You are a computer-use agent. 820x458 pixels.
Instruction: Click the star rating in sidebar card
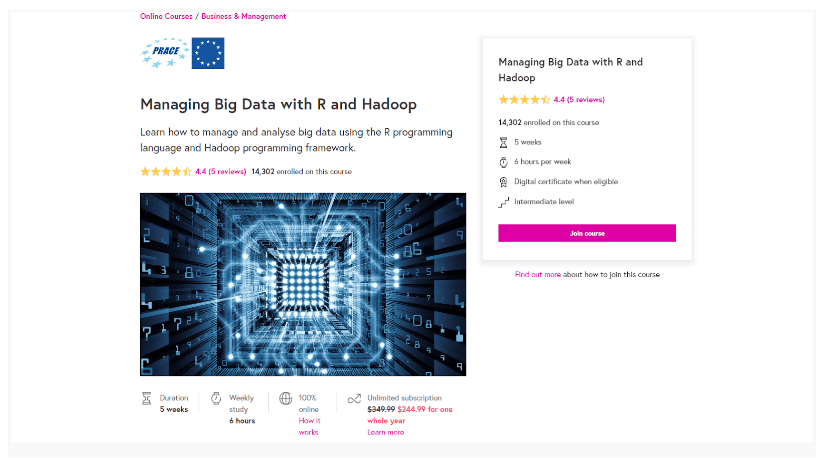523,100
